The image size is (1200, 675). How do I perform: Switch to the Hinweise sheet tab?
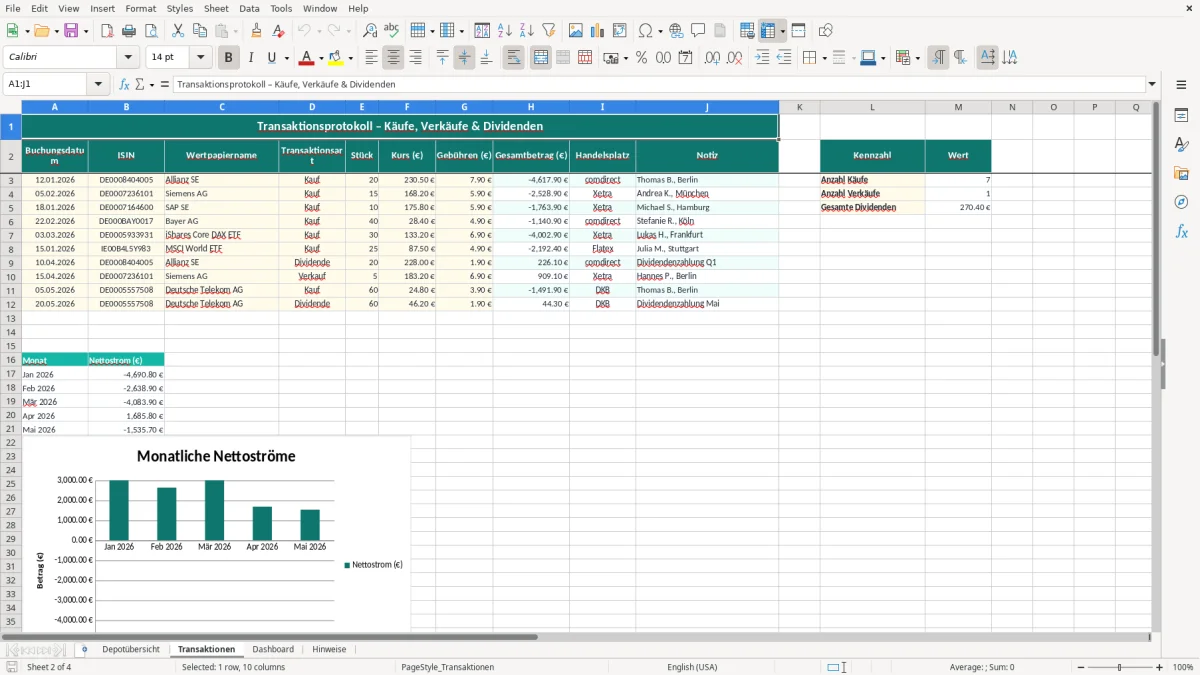point(329,649)
